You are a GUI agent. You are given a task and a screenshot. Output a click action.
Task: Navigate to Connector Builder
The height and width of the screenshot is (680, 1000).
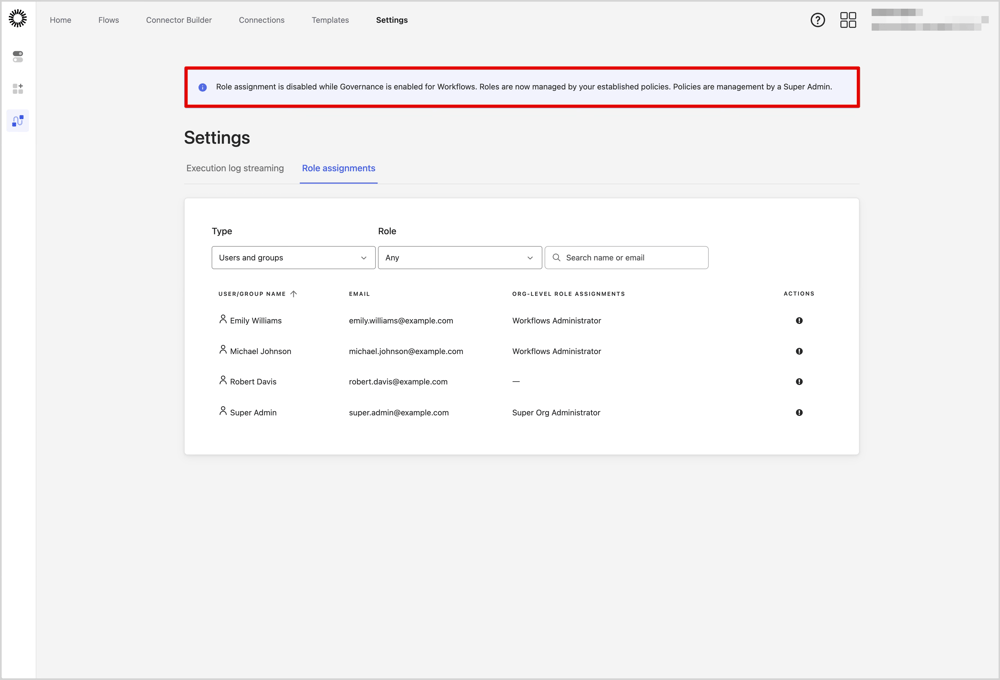[178, 19]
